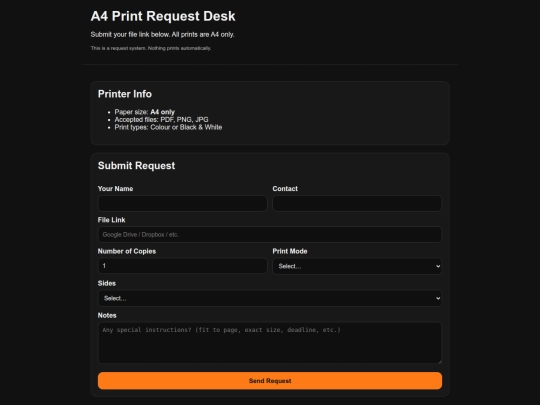This screenshot has width=540, height=405.
Task: Click the Your Name label
Action: click(x=115, y=189)
